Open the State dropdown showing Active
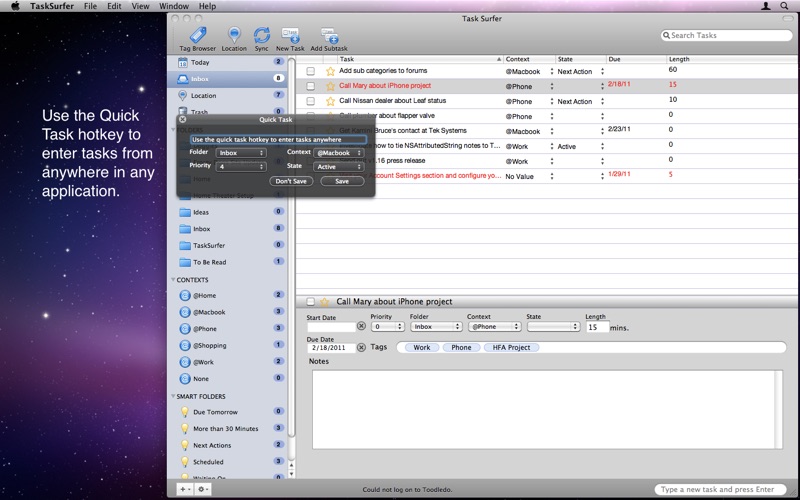This screenshot has height=500, width=800. 338,167
